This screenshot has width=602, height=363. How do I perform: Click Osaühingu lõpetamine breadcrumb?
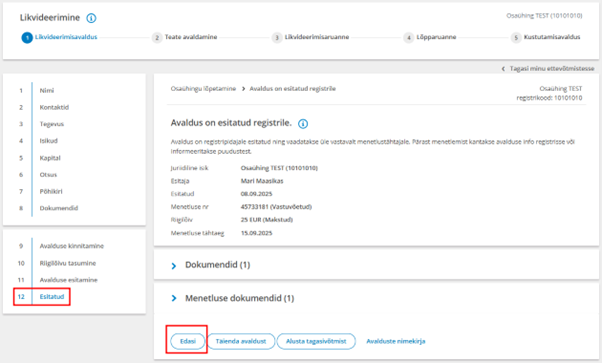(203, 89)
